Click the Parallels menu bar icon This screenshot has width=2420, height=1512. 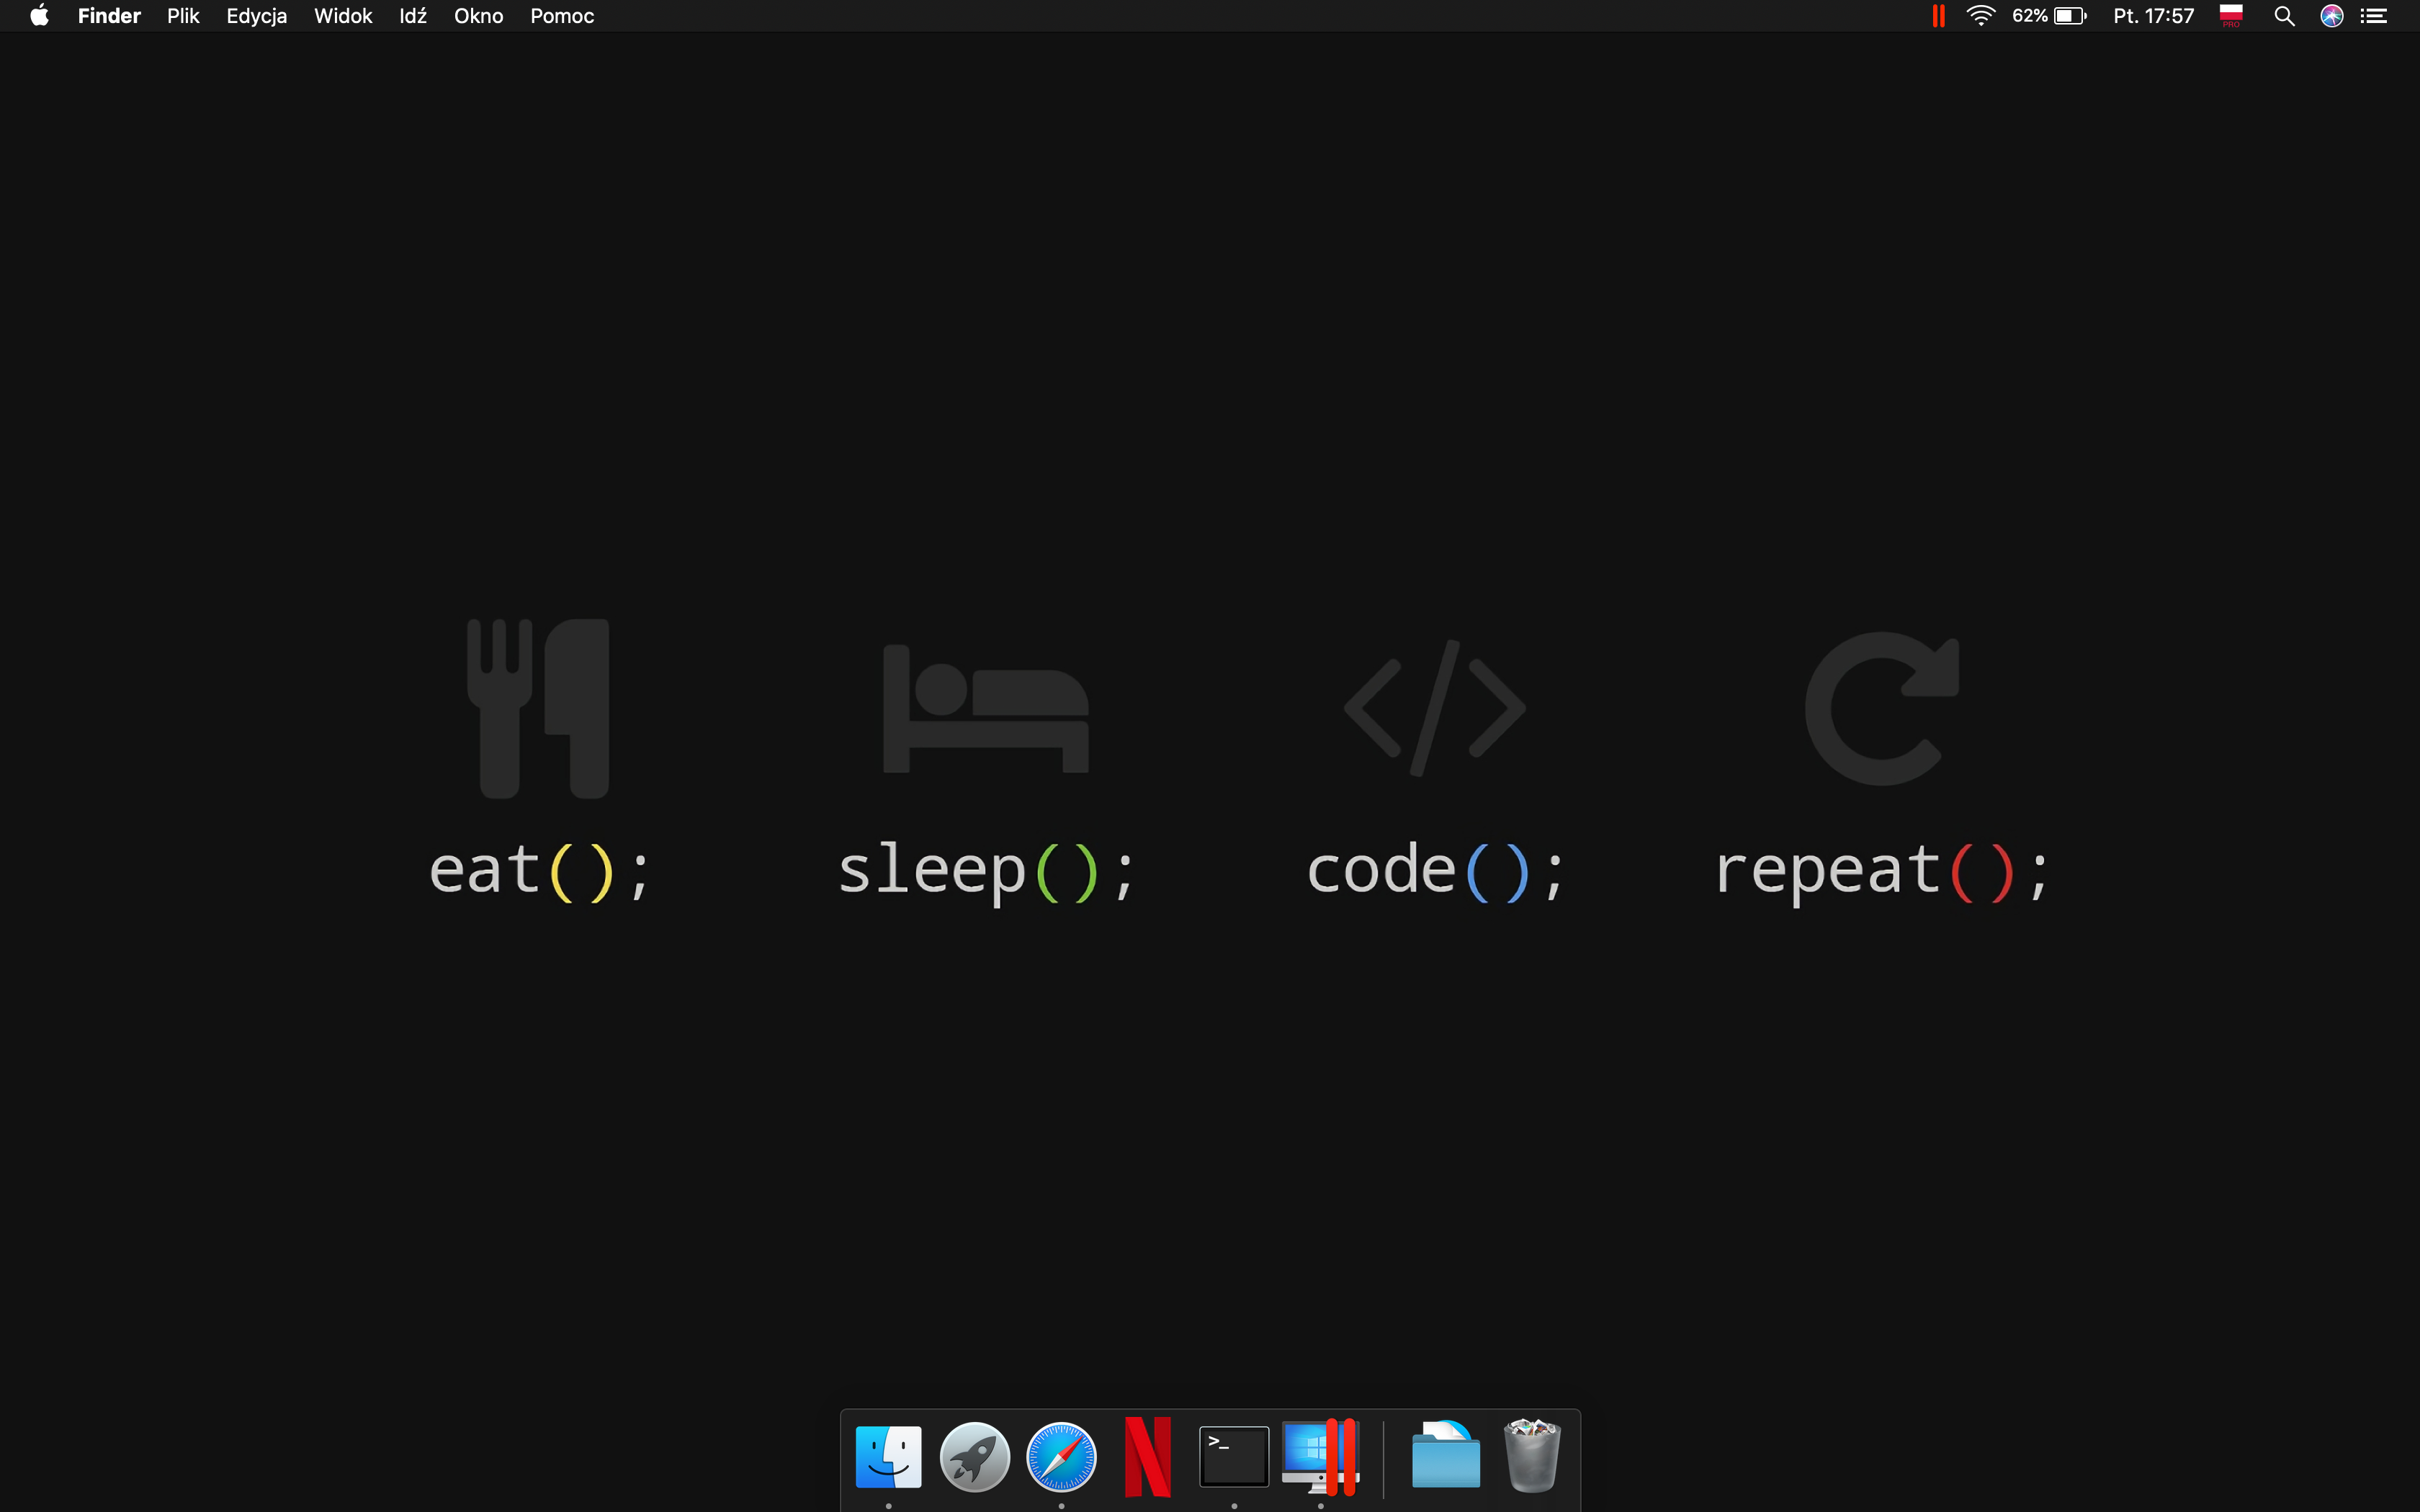(1938, 16)
